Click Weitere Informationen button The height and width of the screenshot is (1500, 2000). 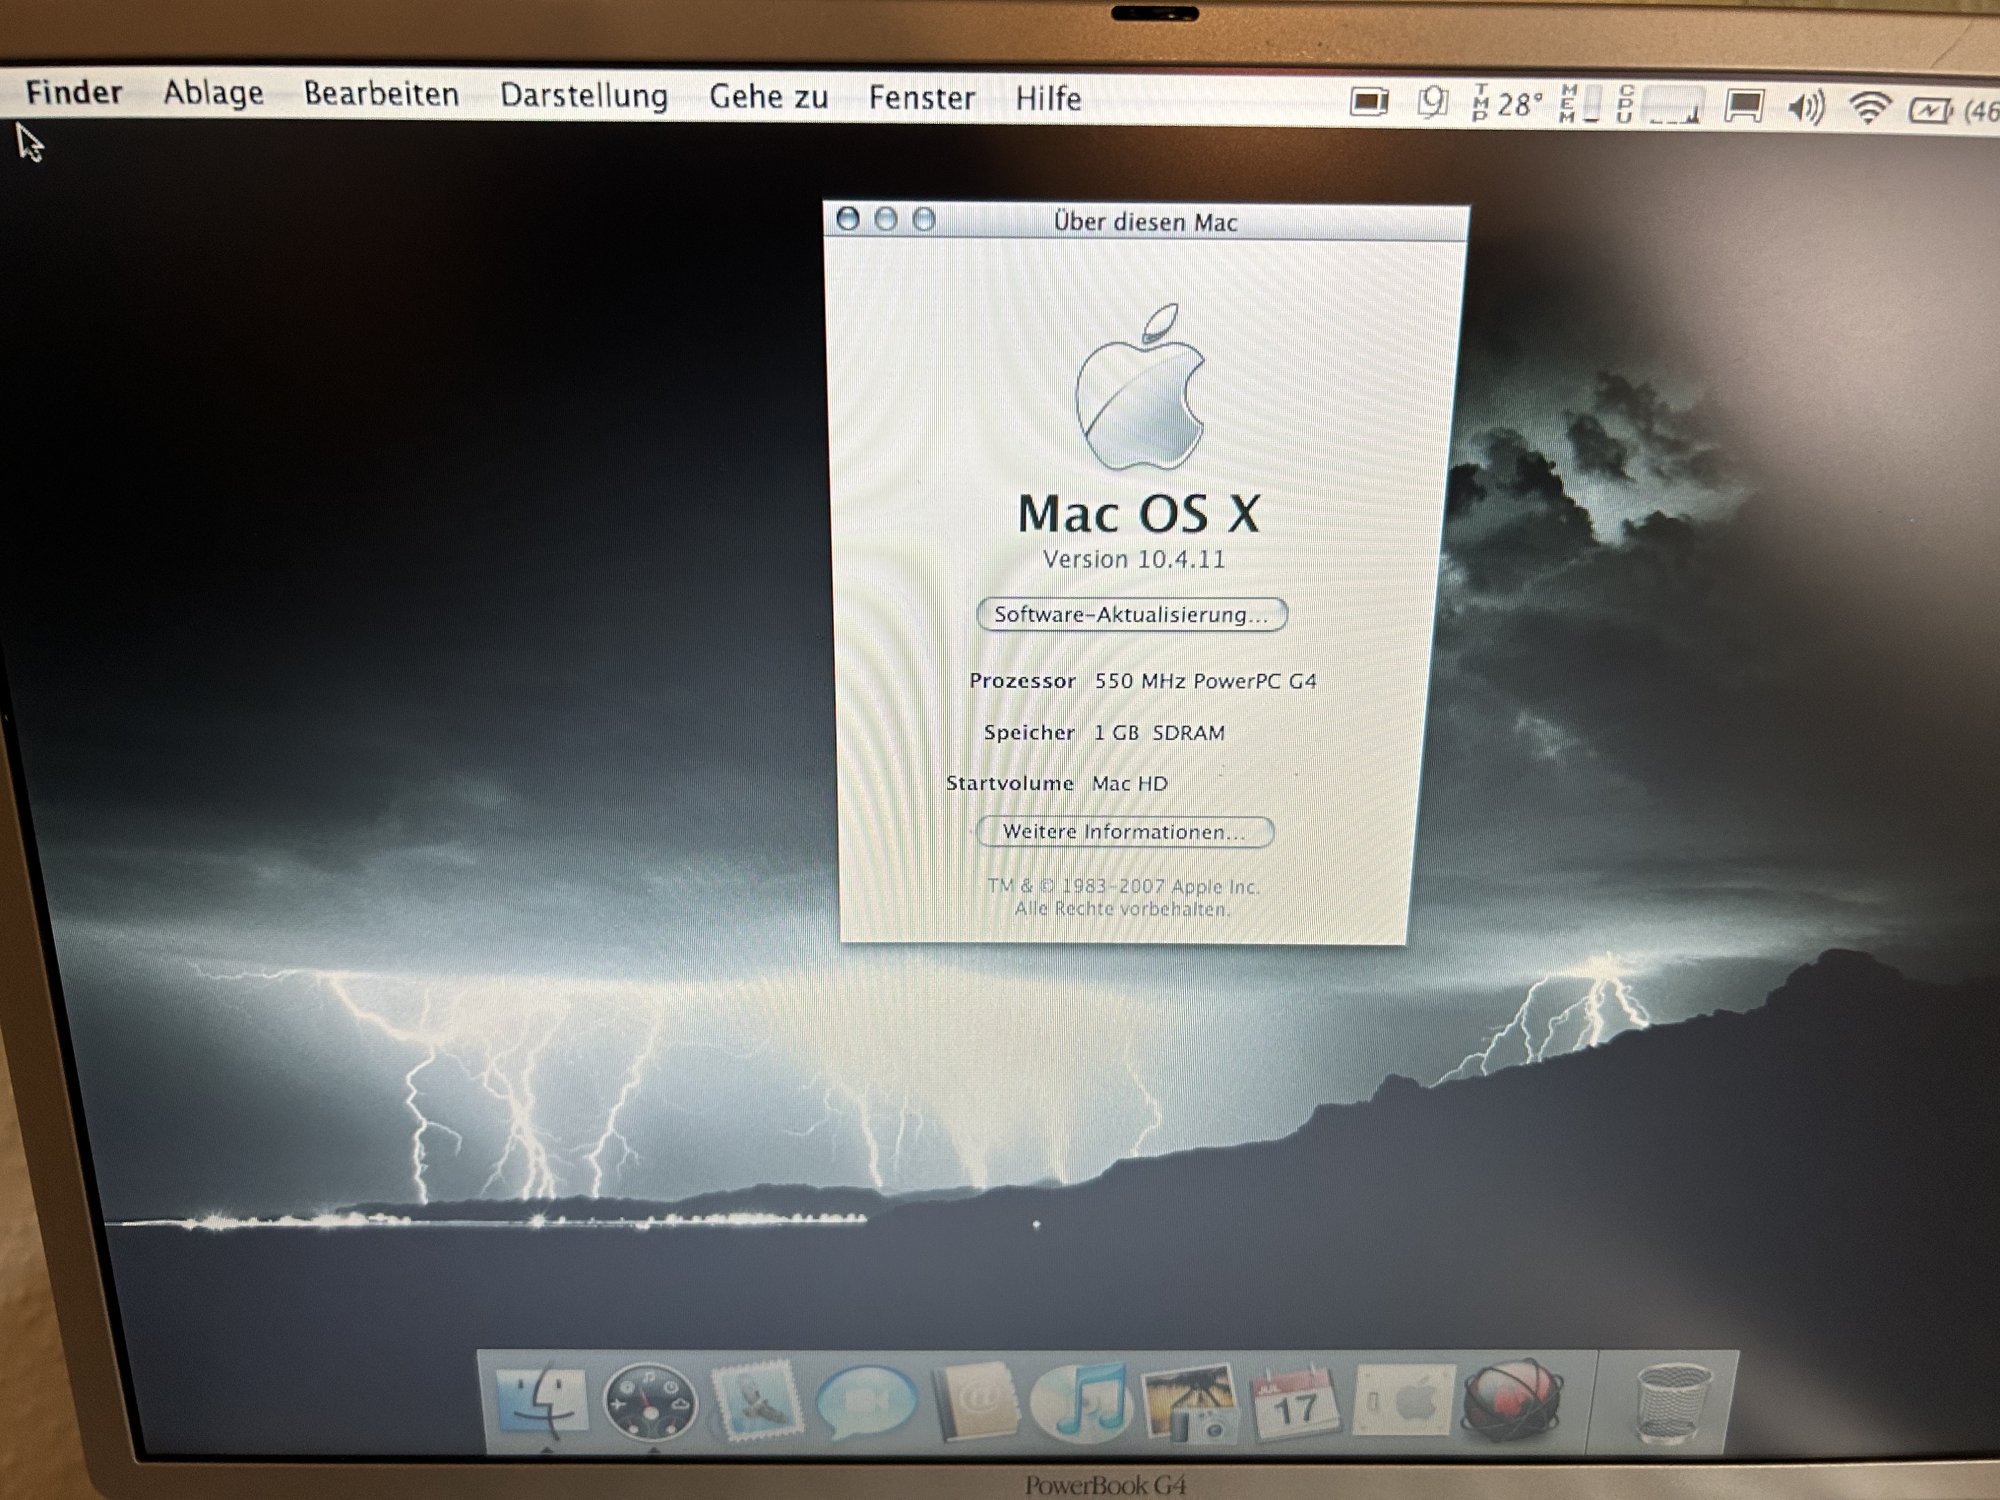tap(1124, 832)
